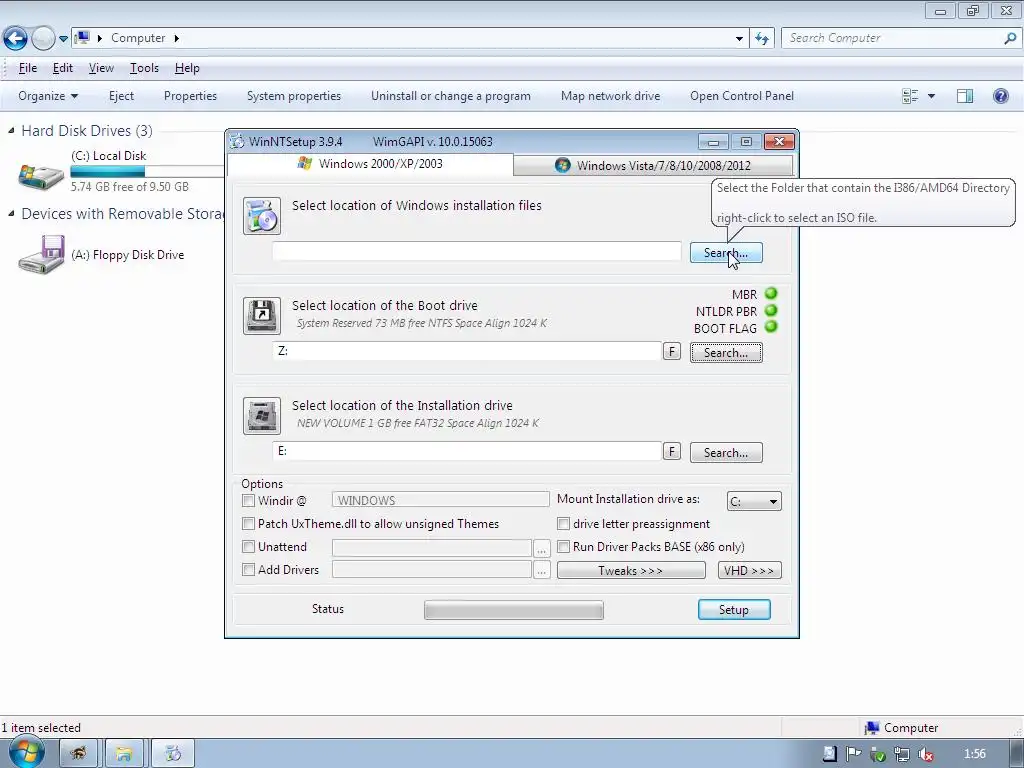The image size is (1024, 768).
Task: Enable drive letter preassignment checkbox
Action: click(564, 524)
